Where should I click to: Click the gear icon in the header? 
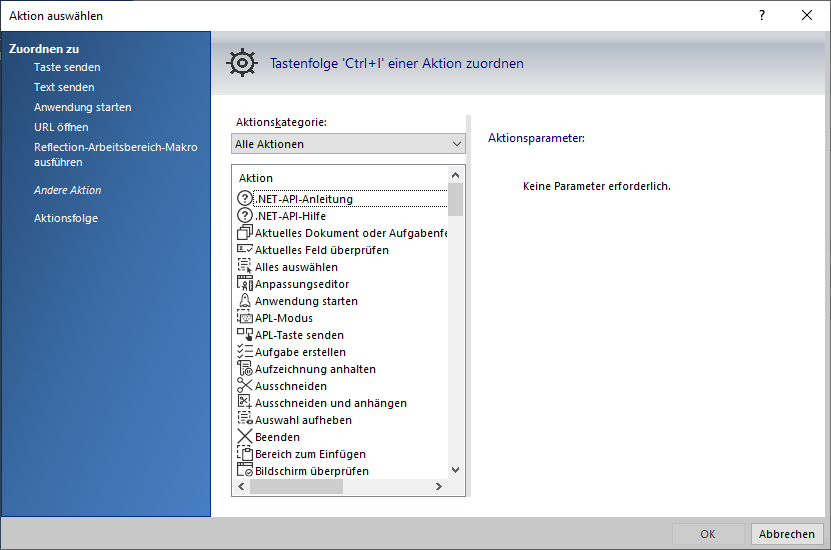coord(242,63)
